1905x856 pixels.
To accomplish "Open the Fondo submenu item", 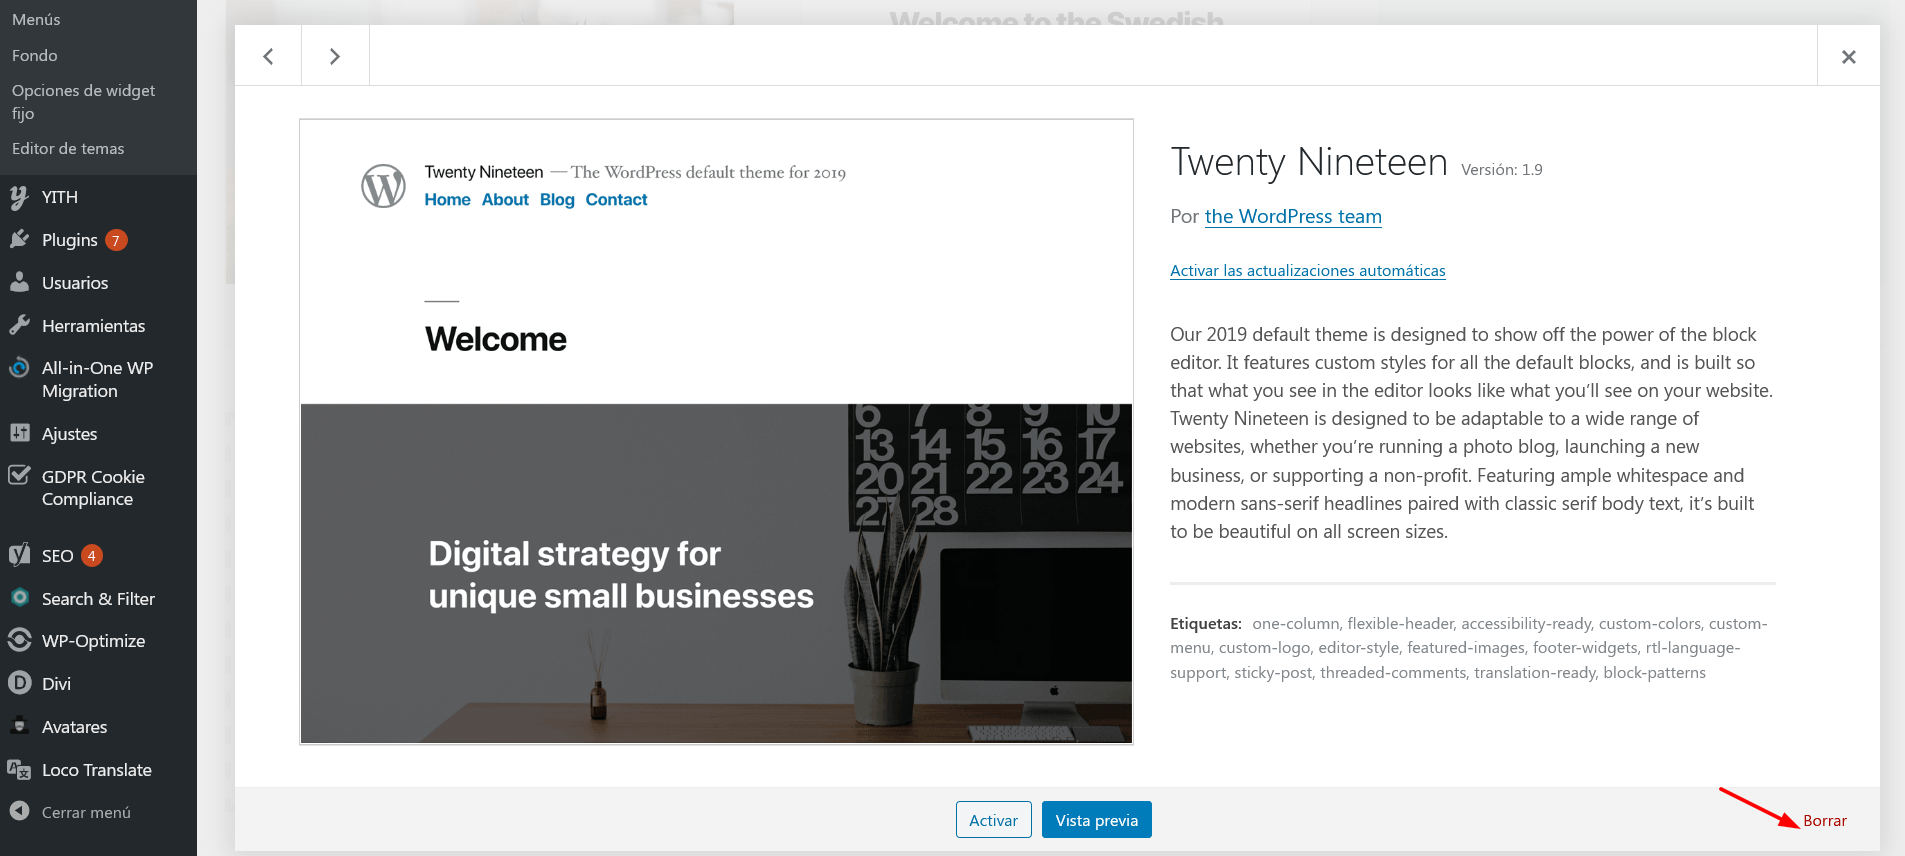I will click(x=35, y=55).
